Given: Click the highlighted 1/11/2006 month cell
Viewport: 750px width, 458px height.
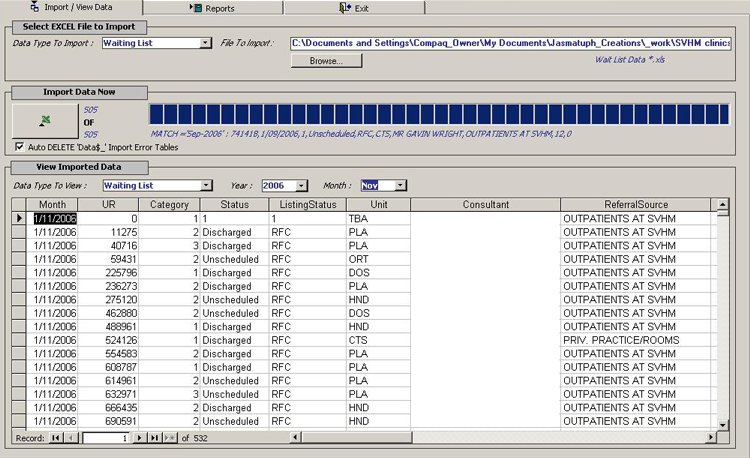Looking at the screenshot, I should tap(55, 218).
